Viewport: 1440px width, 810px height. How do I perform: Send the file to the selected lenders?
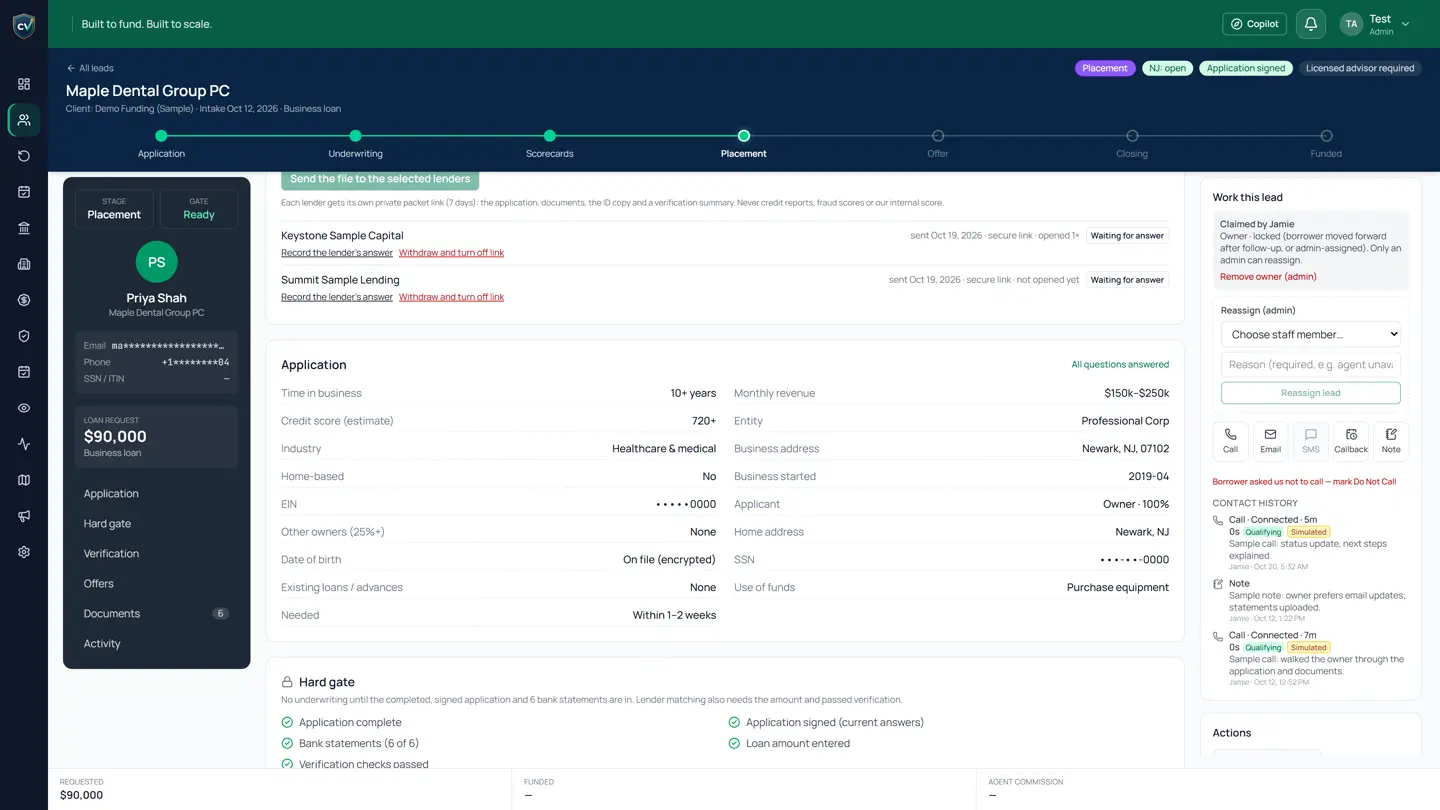(x=380, y=179)
